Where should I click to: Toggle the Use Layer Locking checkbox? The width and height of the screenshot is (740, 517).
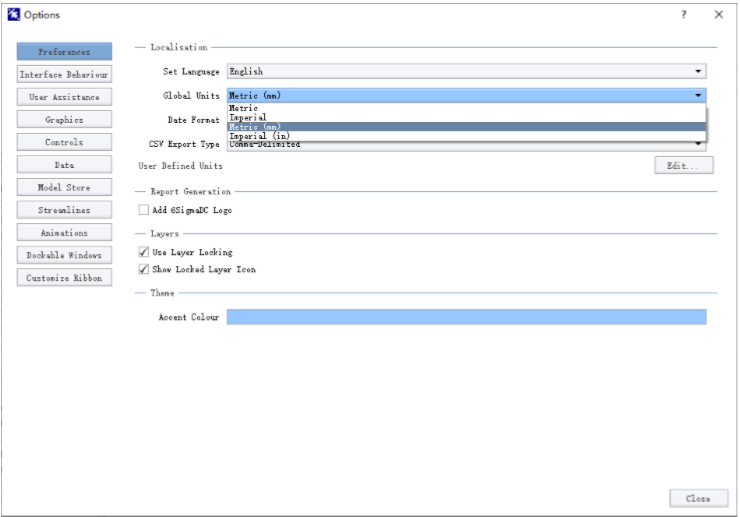tap(144, 252)
